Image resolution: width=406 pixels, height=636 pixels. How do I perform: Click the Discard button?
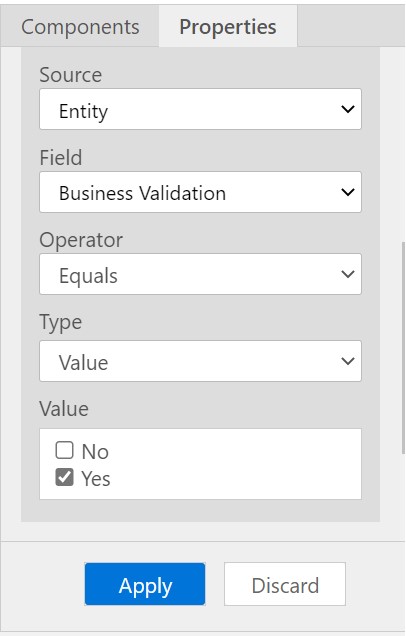click(x=285, y=584)
